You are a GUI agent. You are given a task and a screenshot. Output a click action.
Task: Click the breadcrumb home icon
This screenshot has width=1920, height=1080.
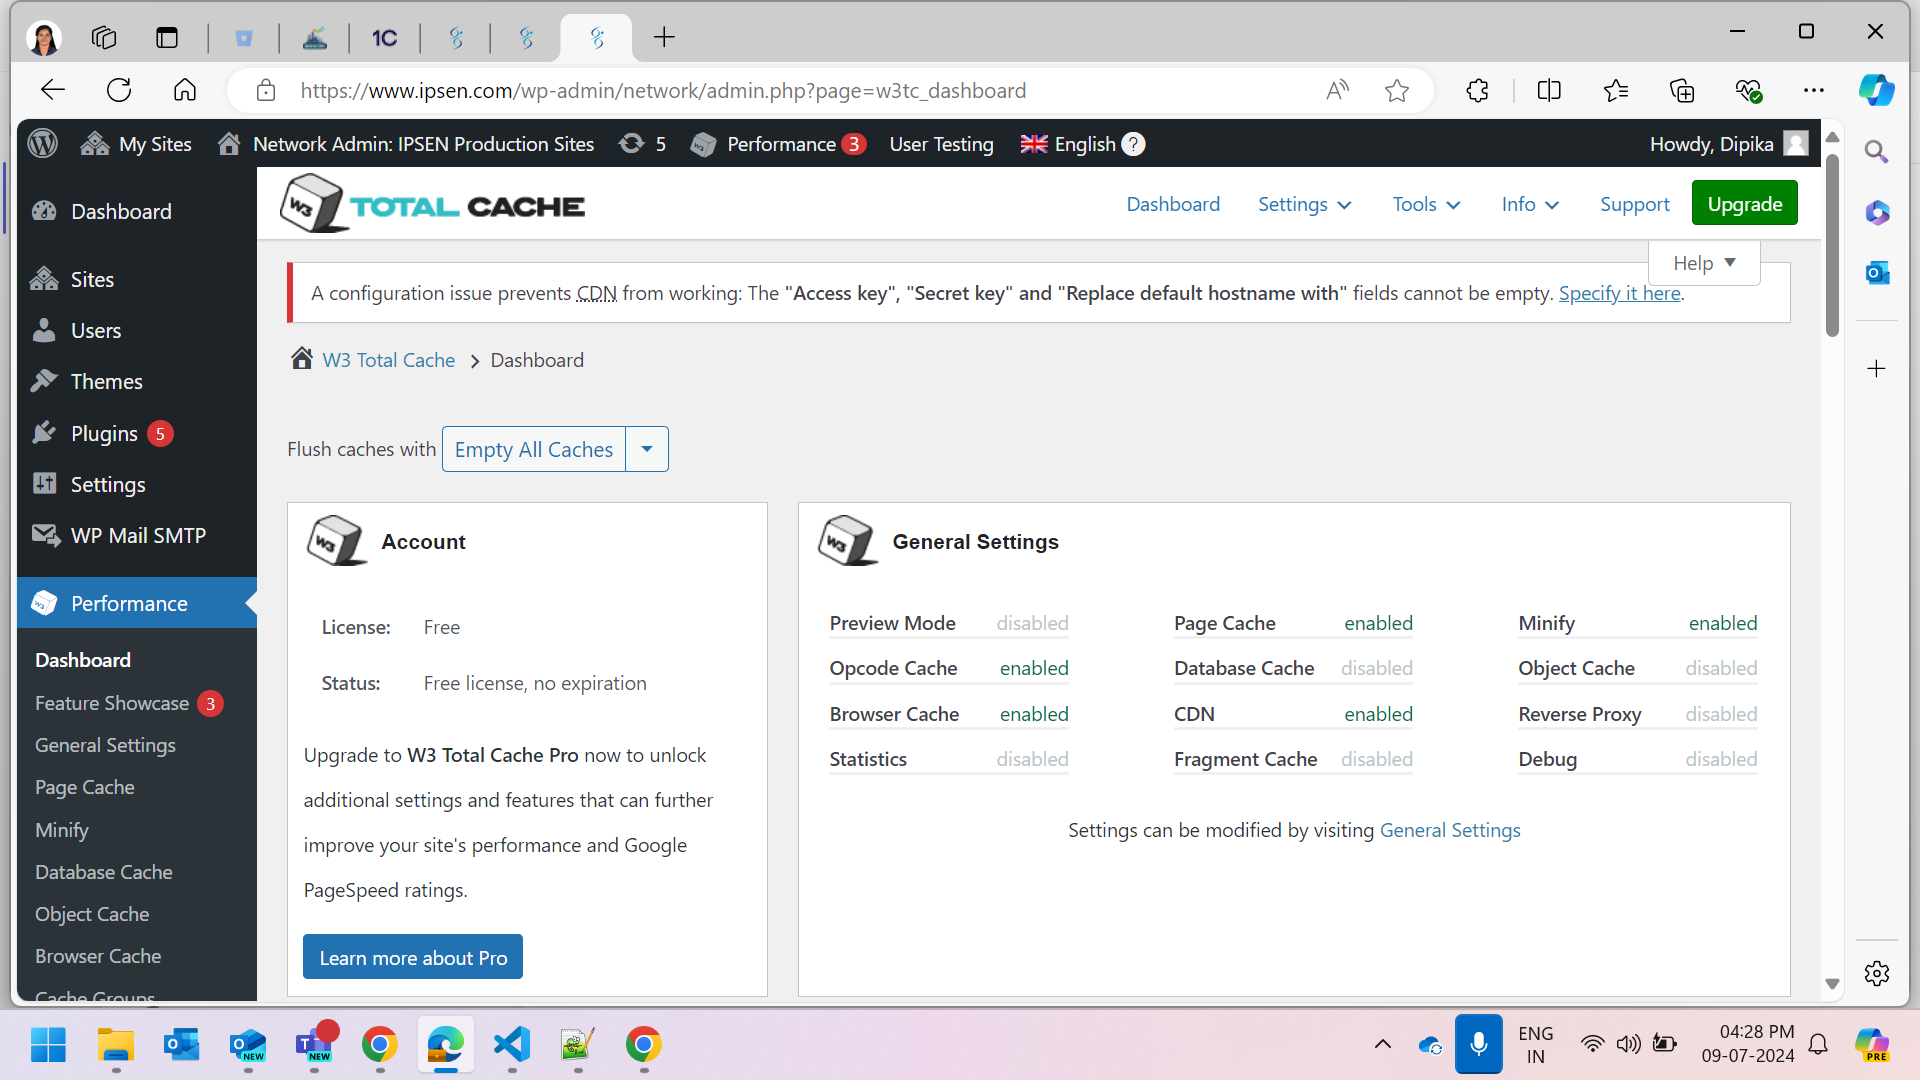(x=302, y=358)
